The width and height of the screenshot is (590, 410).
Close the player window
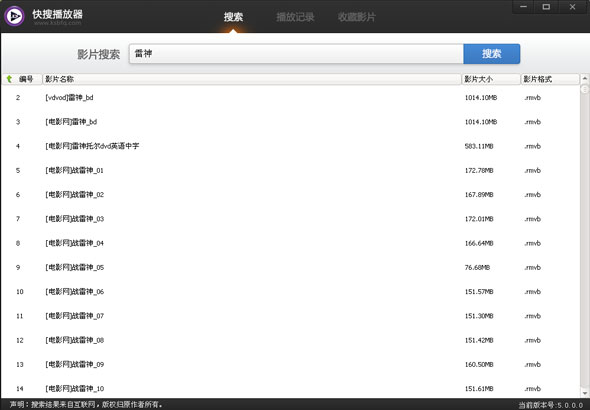coord(572,7)
